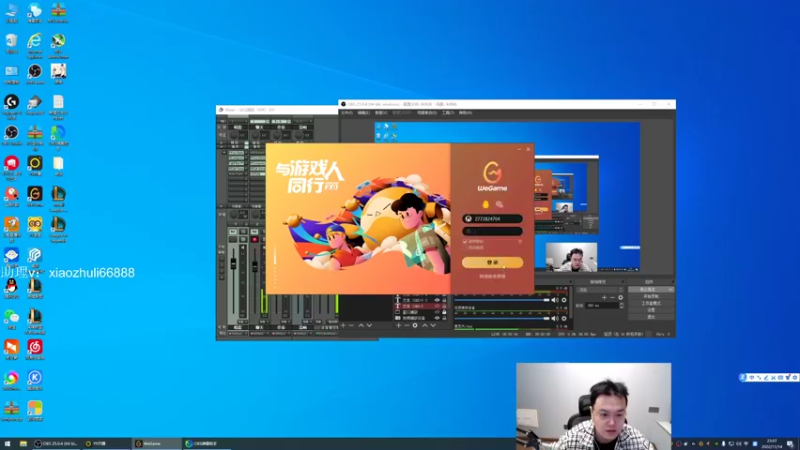The height and width of the screenshot is (450, 800).
Task: Click the yellow 登录 login button
Action: [x=492, y=262]
